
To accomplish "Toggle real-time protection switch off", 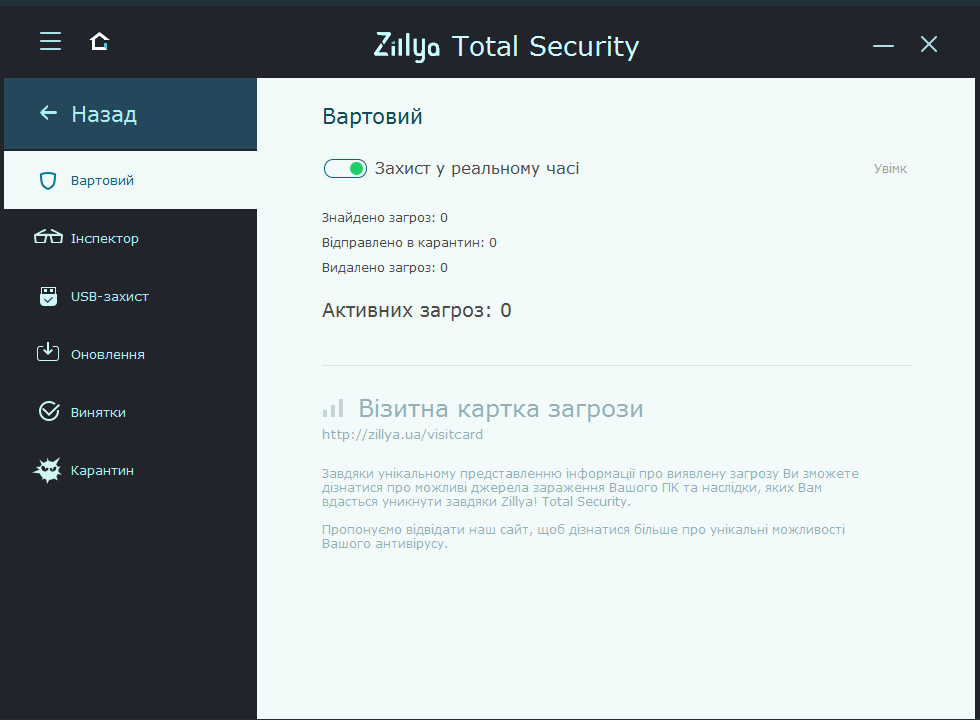I will (x=345, y=168).
